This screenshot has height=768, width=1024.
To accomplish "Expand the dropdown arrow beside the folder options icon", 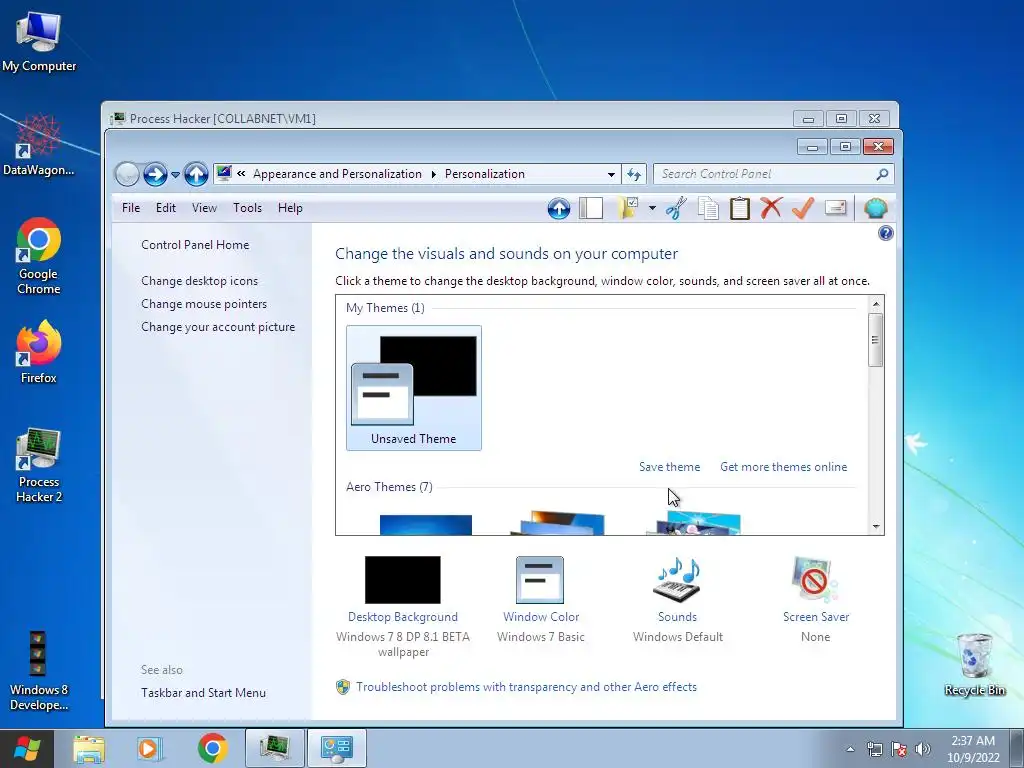I will click(652, 208).
